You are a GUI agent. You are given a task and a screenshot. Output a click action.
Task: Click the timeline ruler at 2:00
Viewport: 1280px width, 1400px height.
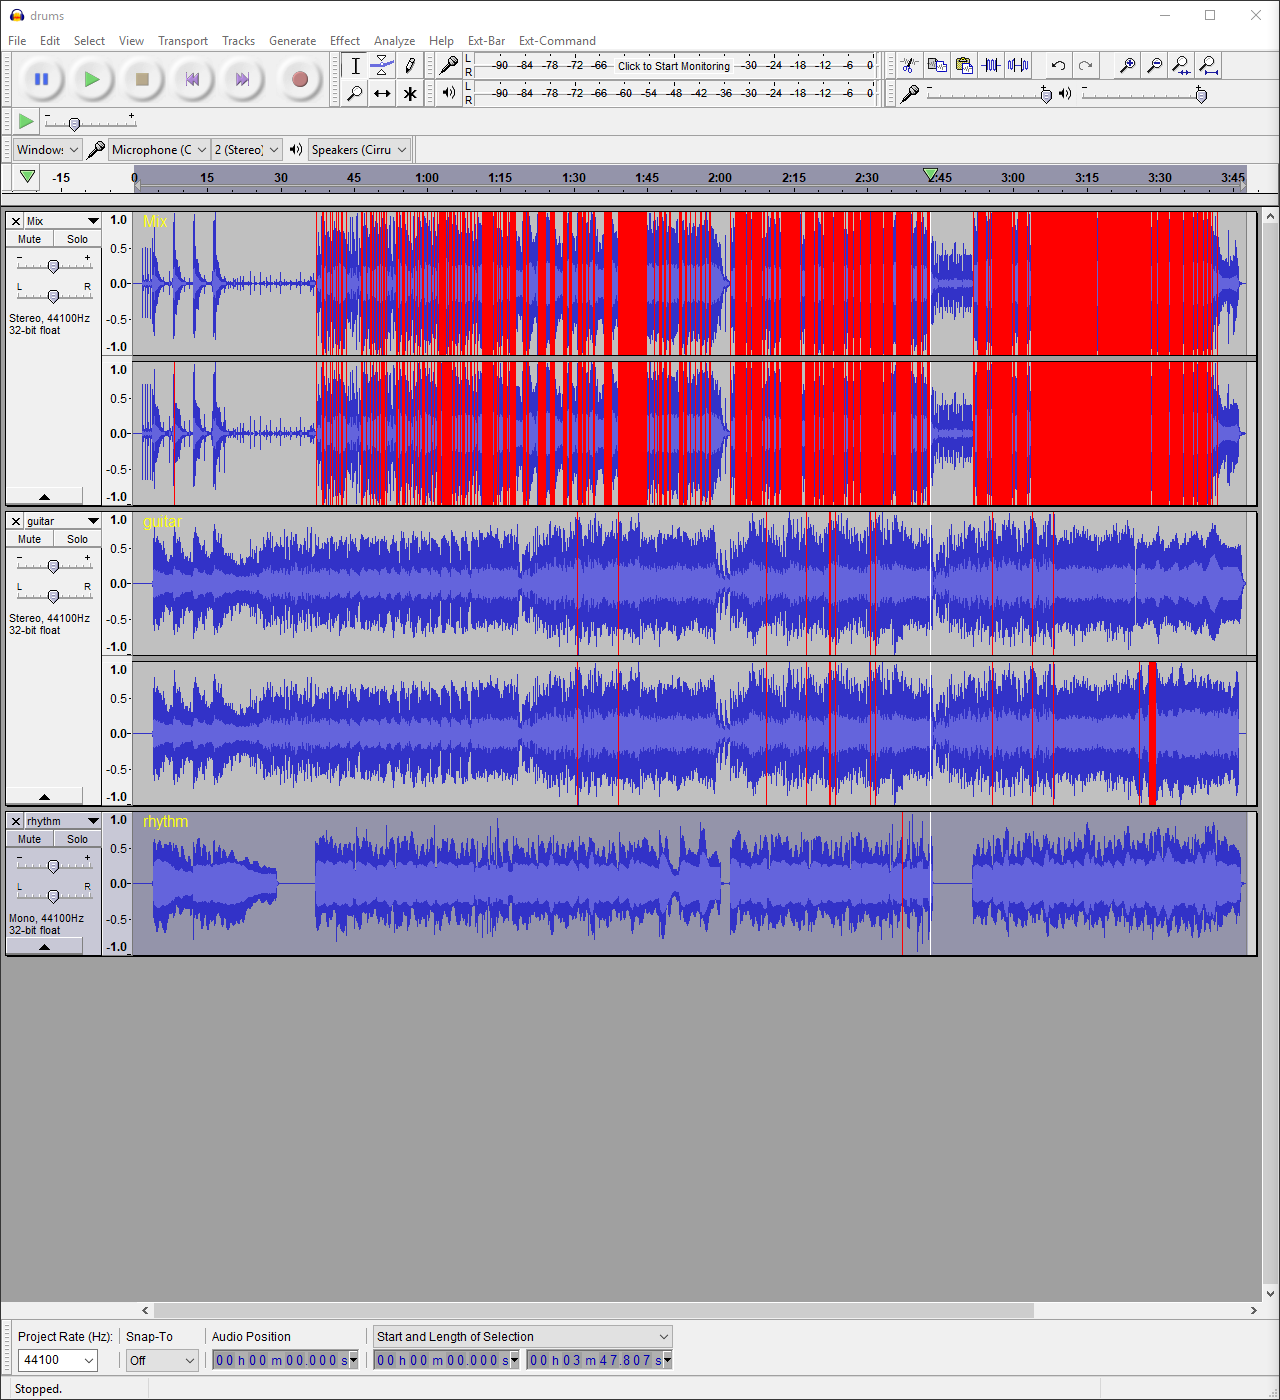click(x=720, y=178)
